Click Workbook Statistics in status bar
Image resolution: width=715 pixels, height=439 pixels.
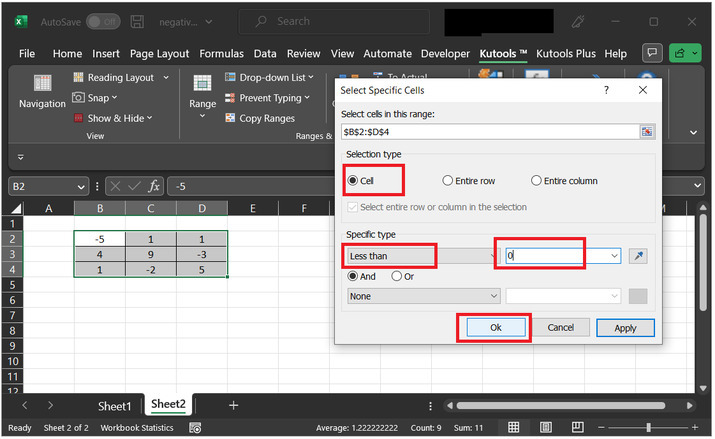point(137,428)
